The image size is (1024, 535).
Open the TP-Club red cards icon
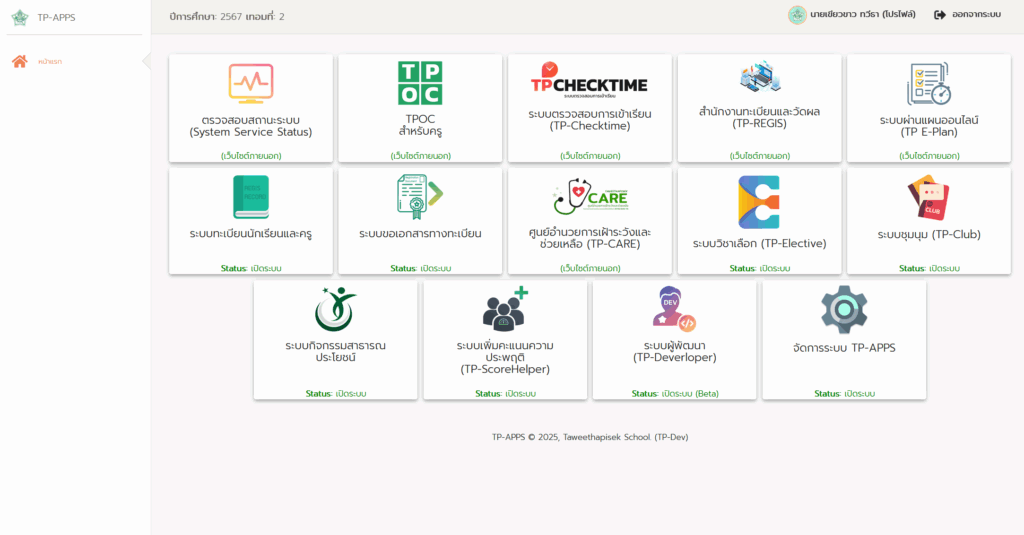coord(928,197)
